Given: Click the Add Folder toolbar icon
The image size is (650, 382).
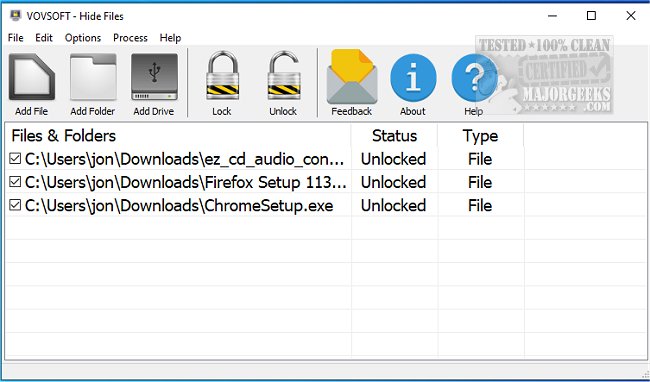Looking at the screenshot, I should [x=93, y=77].
